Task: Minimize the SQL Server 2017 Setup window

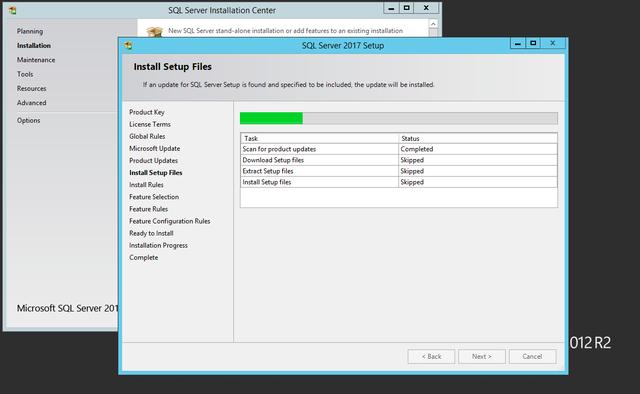Action: pos(518,43)
